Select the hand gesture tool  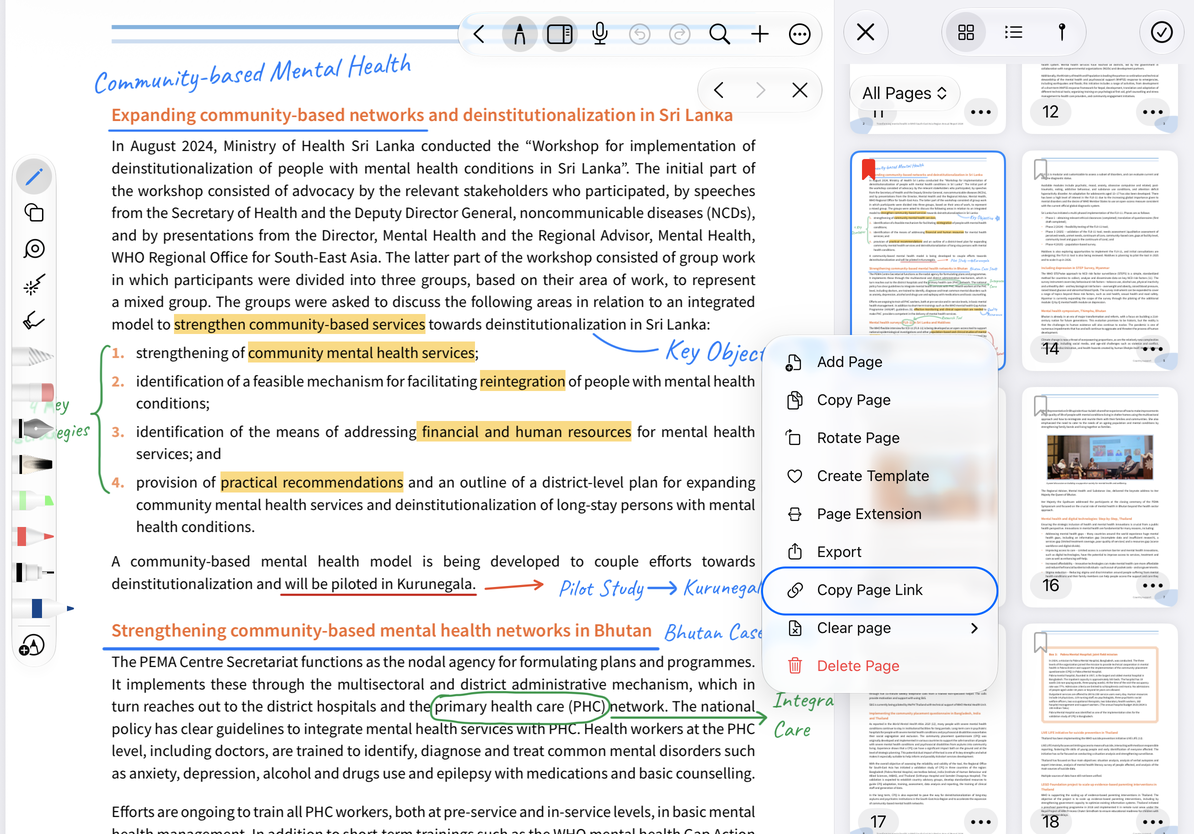[x=34, y=321]
